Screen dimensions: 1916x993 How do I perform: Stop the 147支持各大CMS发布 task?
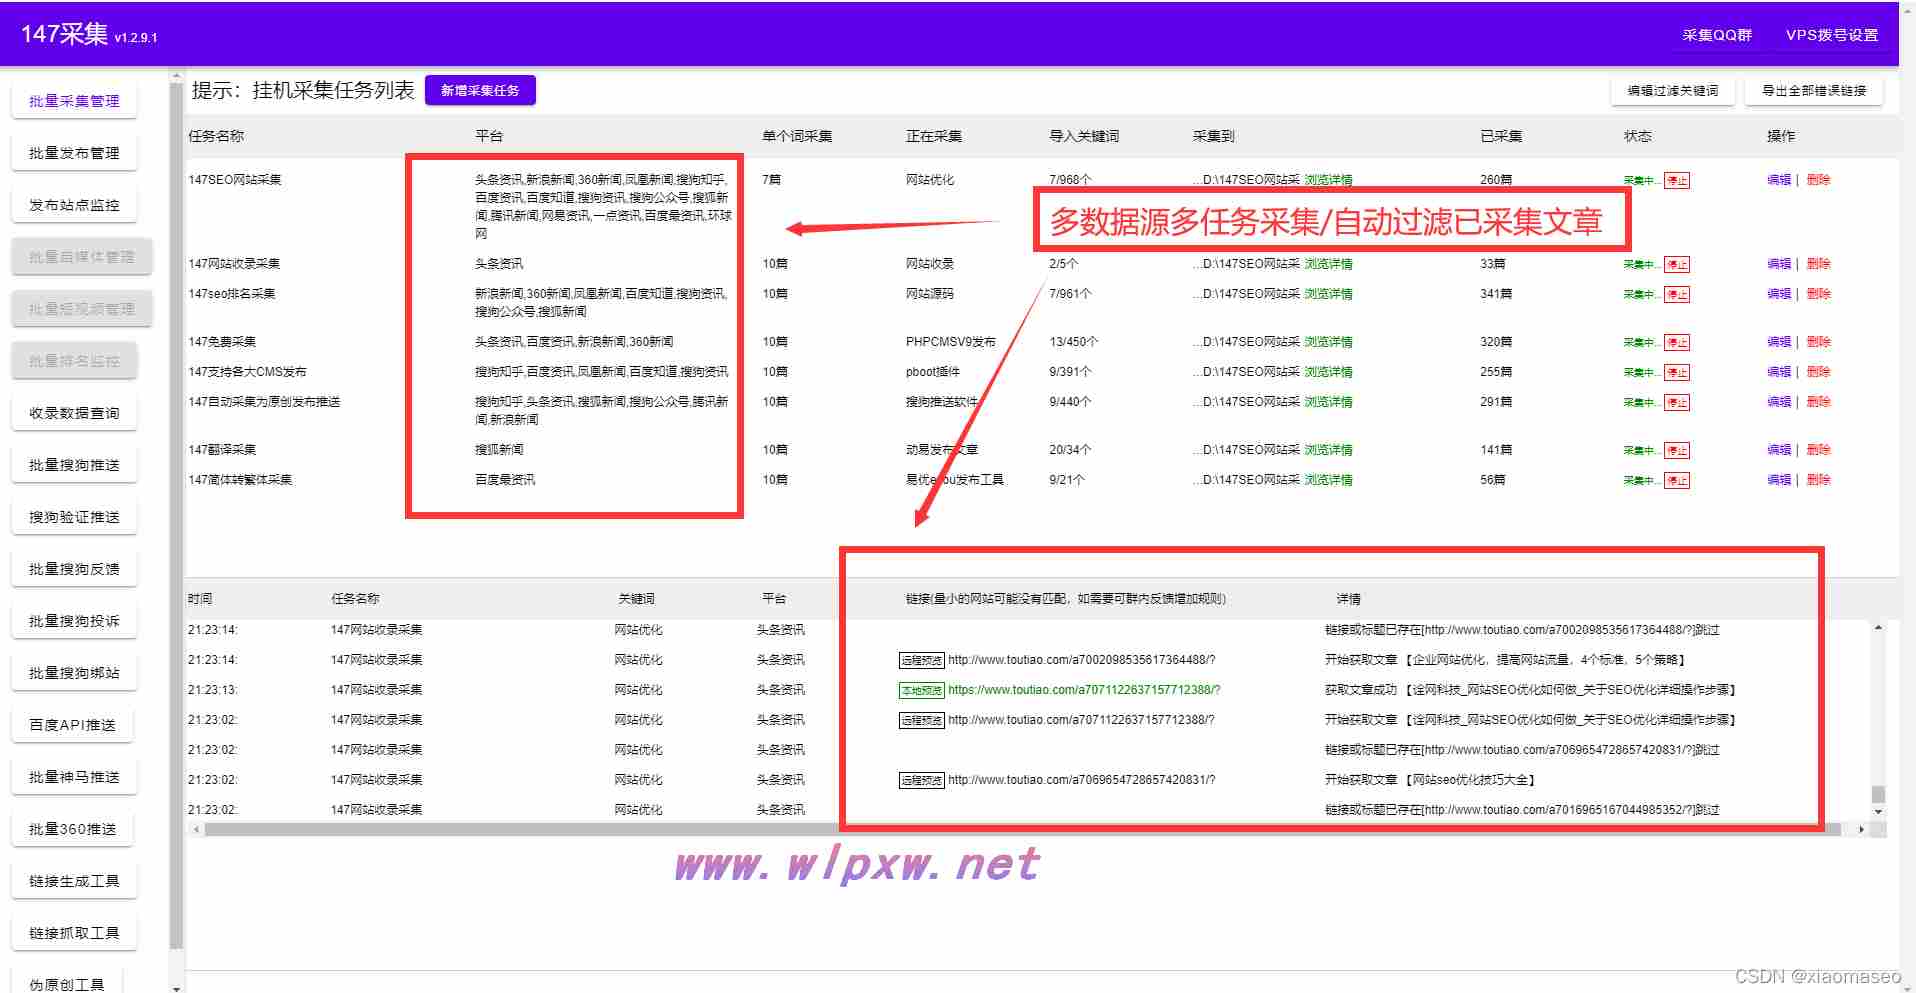click(x=1677, y=373)
